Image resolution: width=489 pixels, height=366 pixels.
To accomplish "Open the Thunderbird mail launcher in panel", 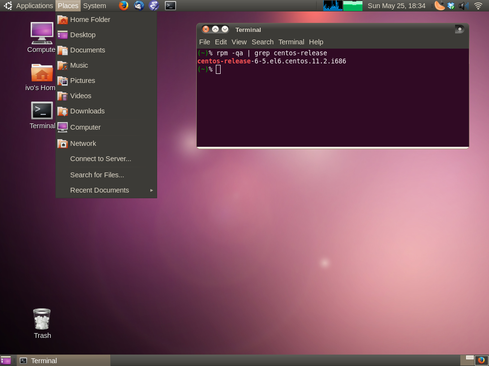I will click(x=139, y=6).
